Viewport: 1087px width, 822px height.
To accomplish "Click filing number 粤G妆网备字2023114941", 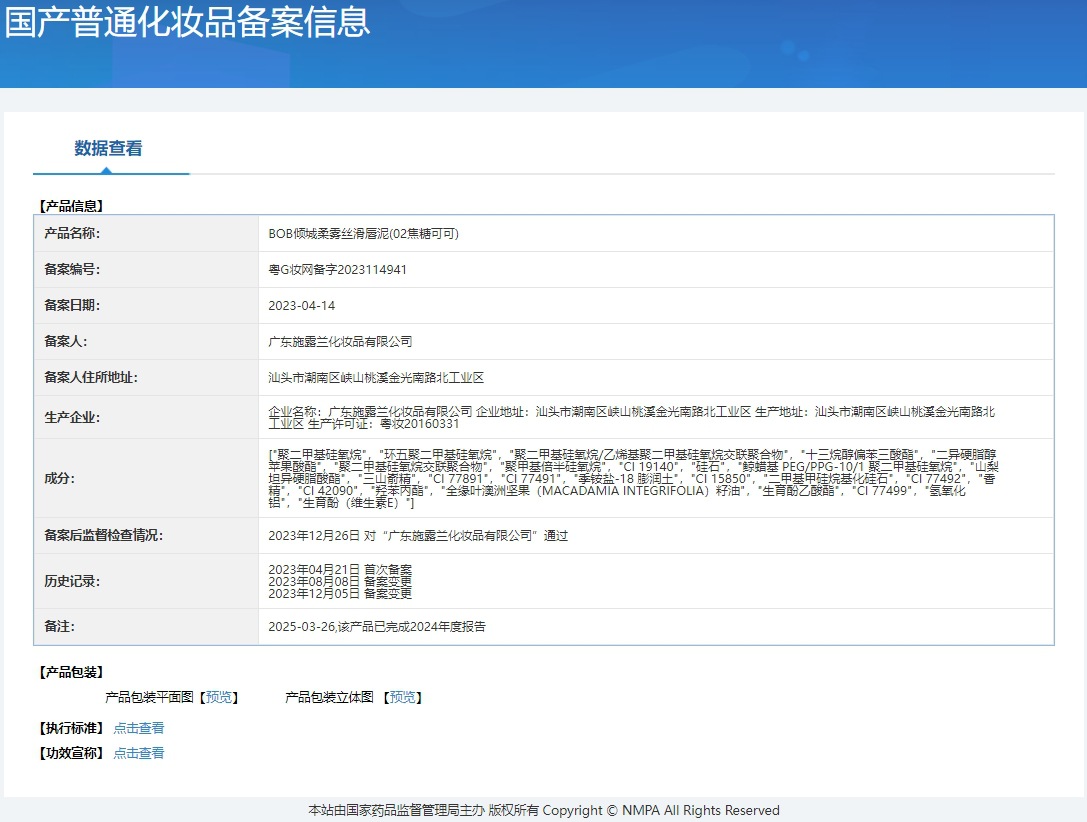I will click(338, 270).
